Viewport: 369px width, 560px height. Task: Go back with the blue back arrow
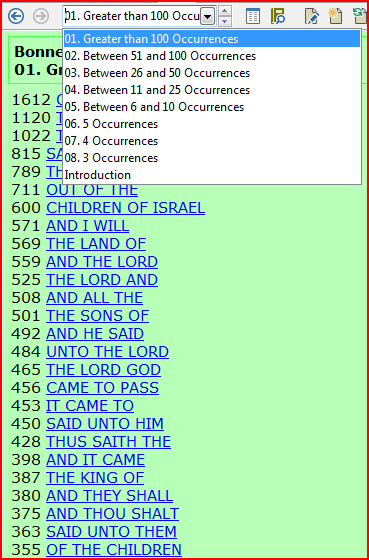click(x=16, y=16)
